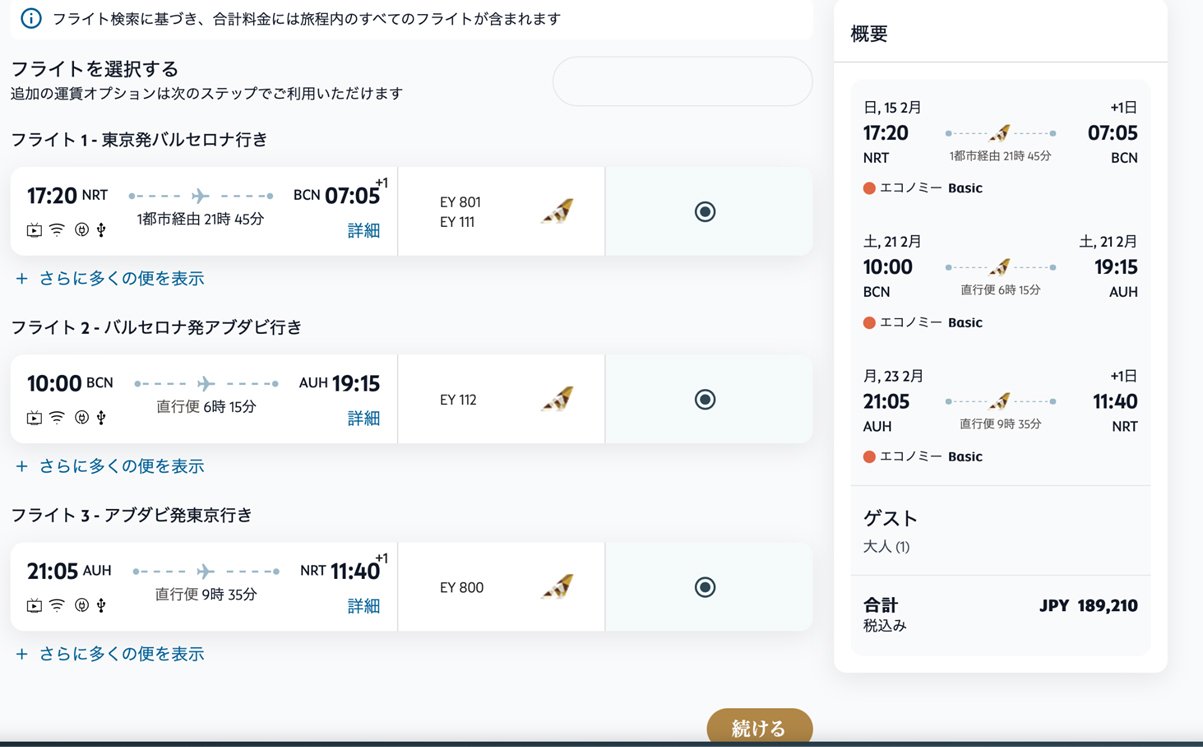Click the Wi-Fi icon on Tokyo–Barcelona flight
This screenshot has height=747, width=1203.
tap(57, 230)
